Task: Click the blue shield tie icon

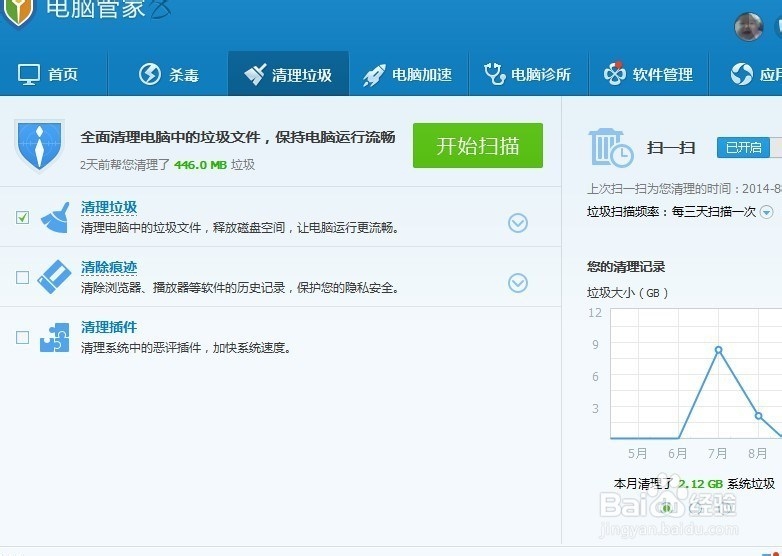Action: pos(39,145)
